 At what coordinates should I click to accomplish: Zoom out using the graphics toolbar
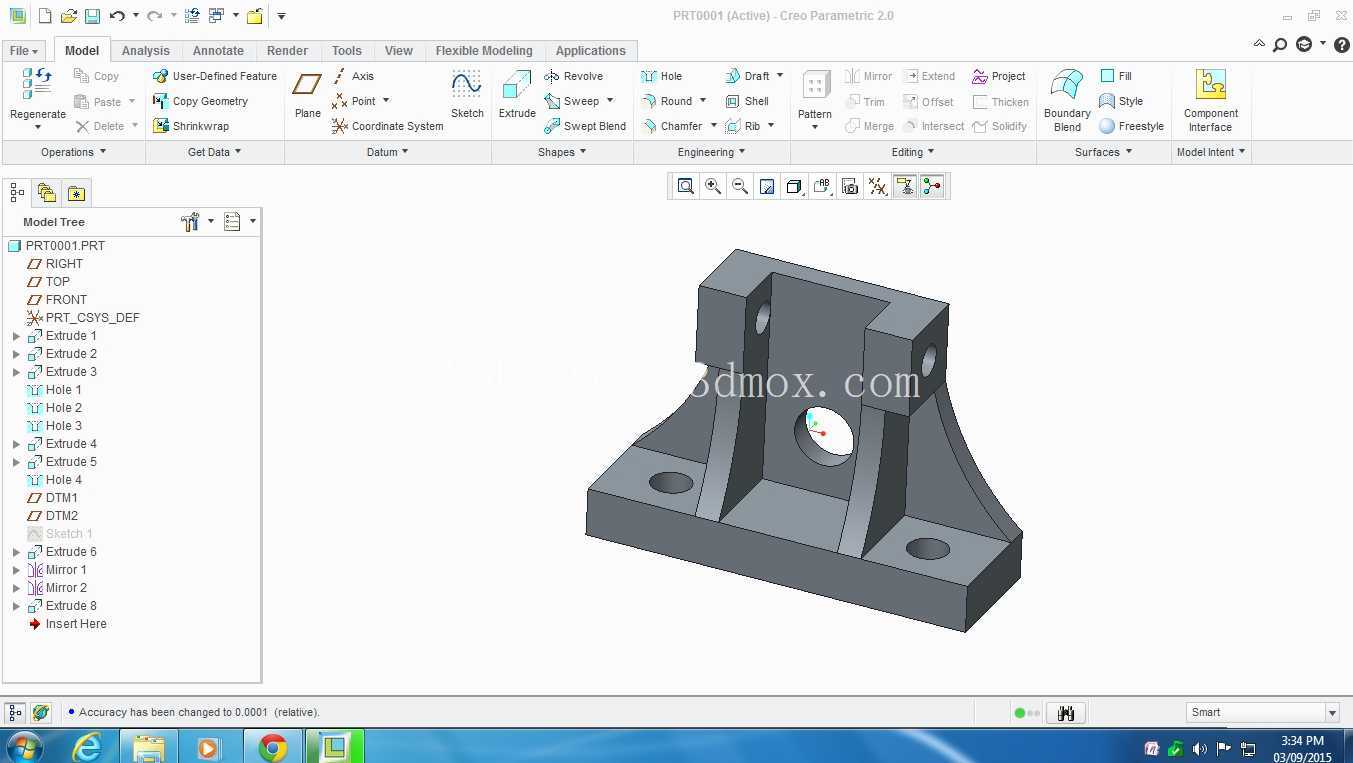click(740, 186)
